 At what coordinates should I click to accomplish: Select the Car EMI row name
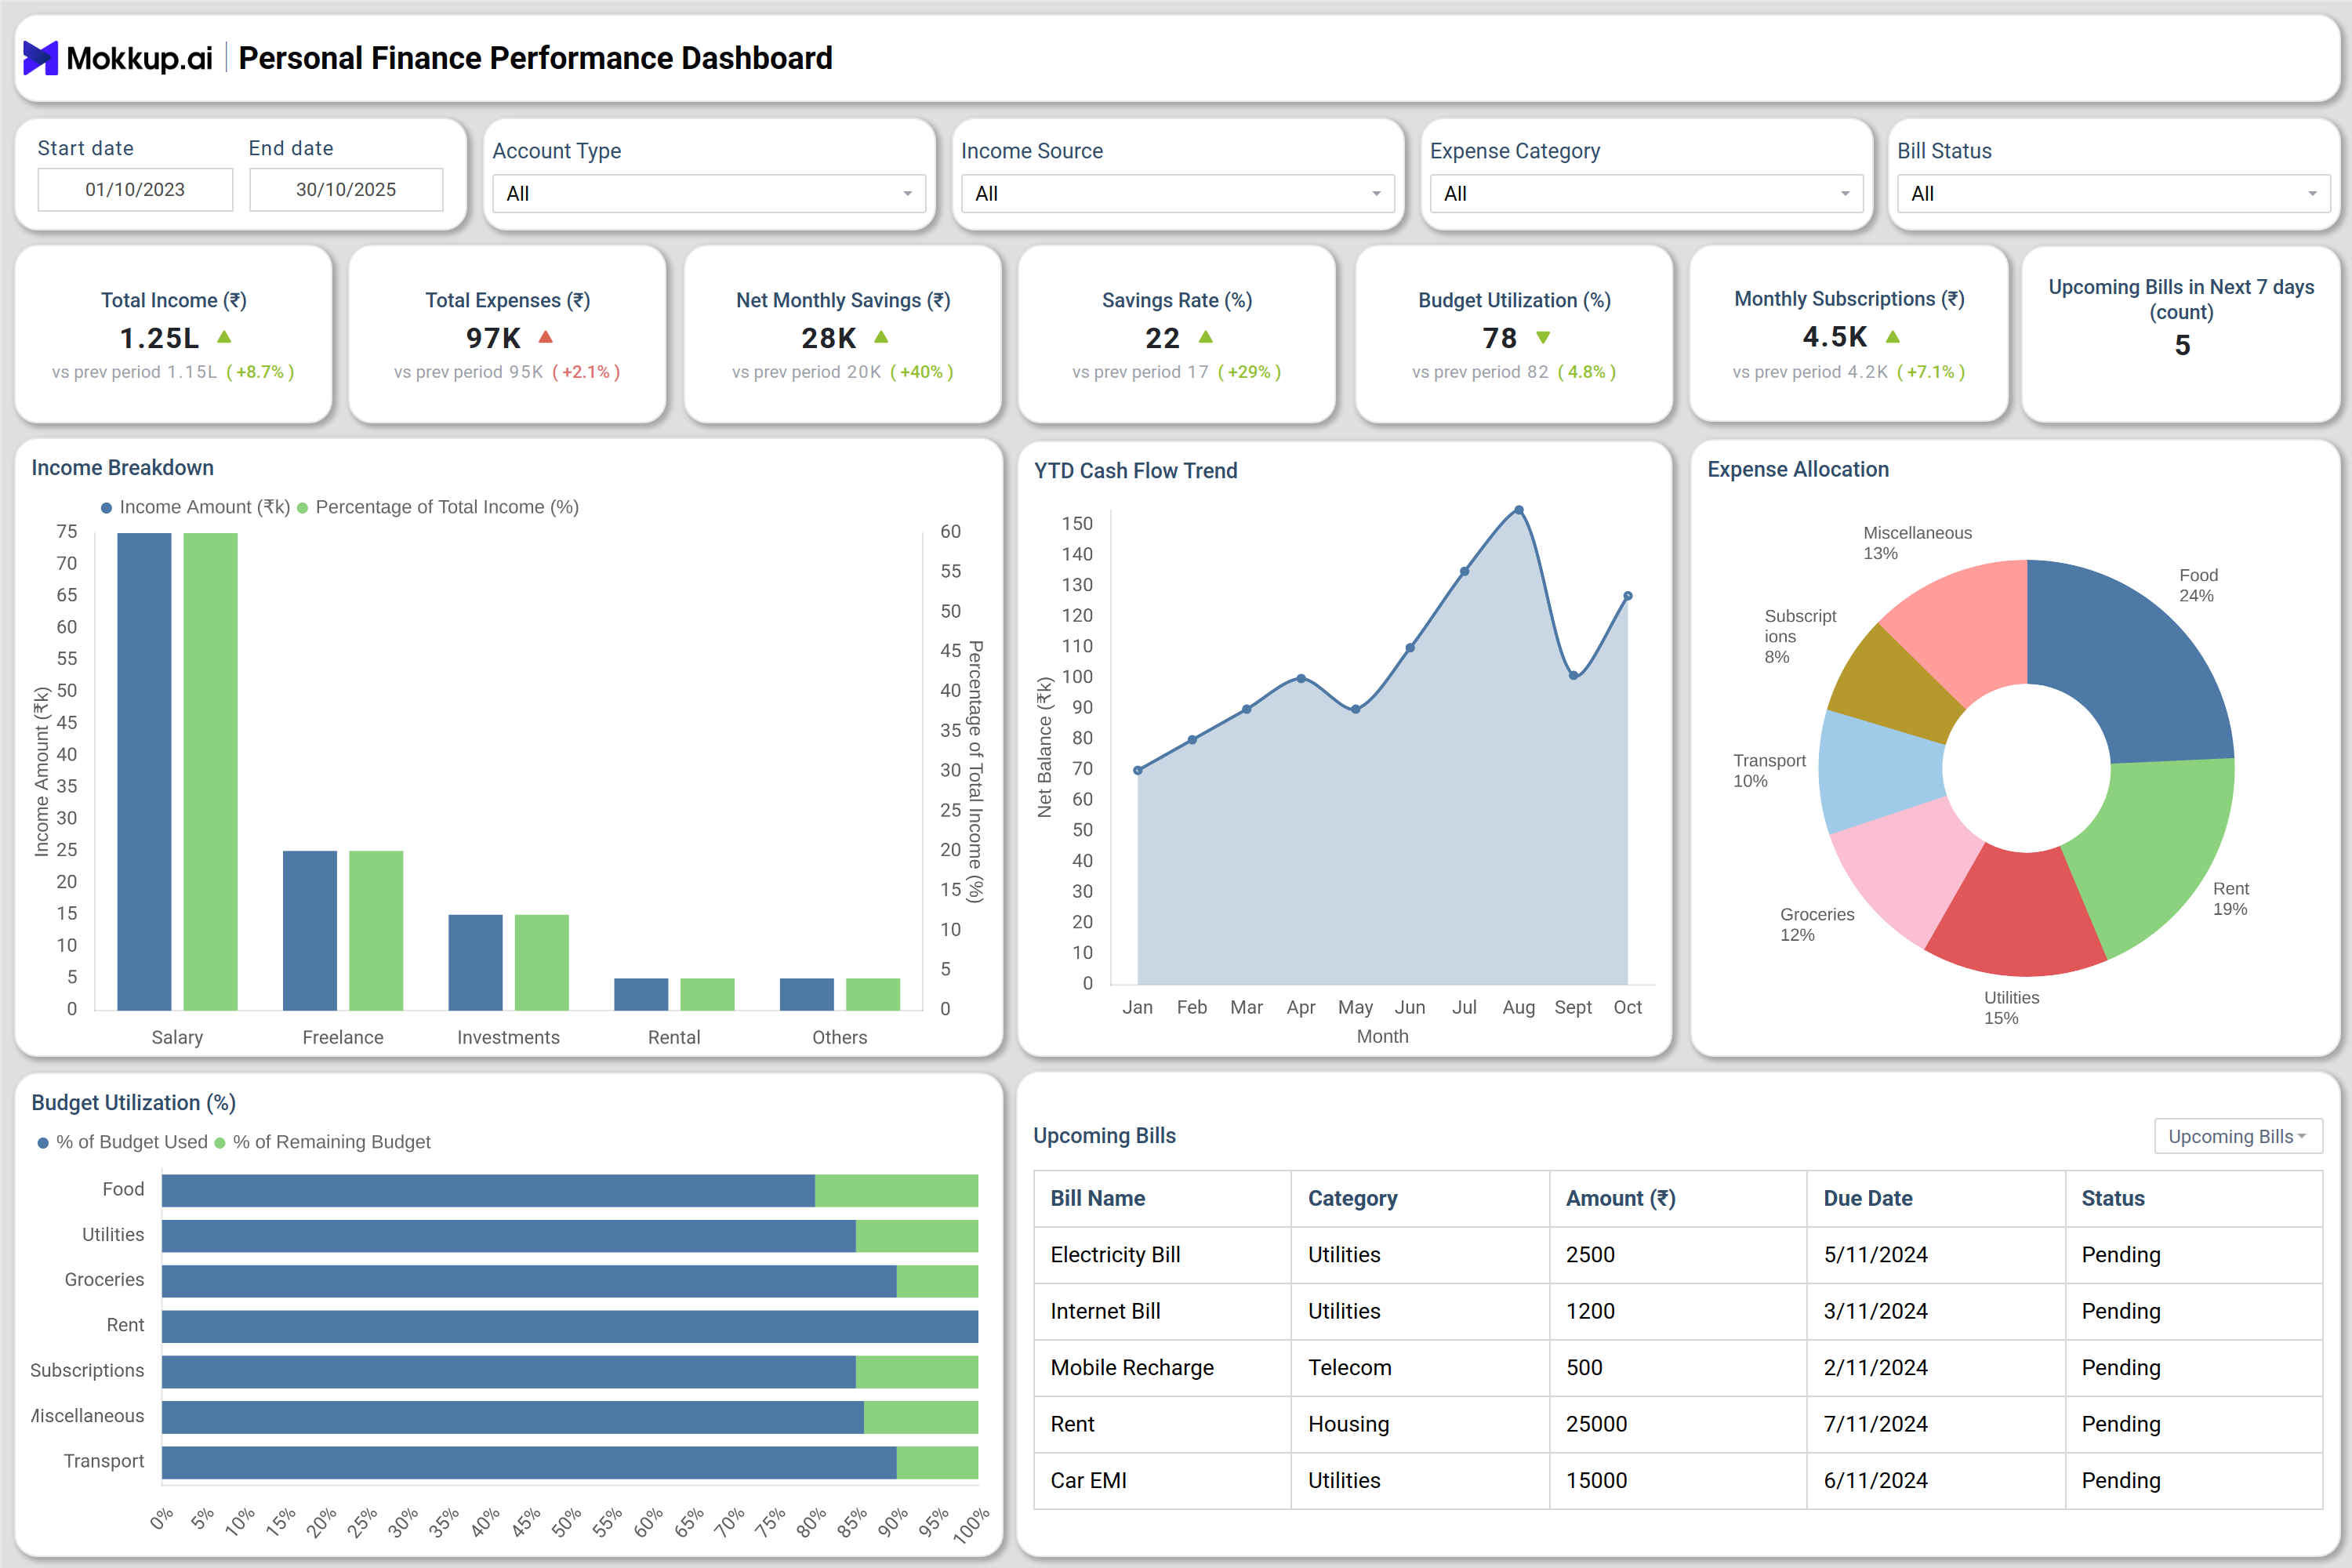coord(1088,1480)
